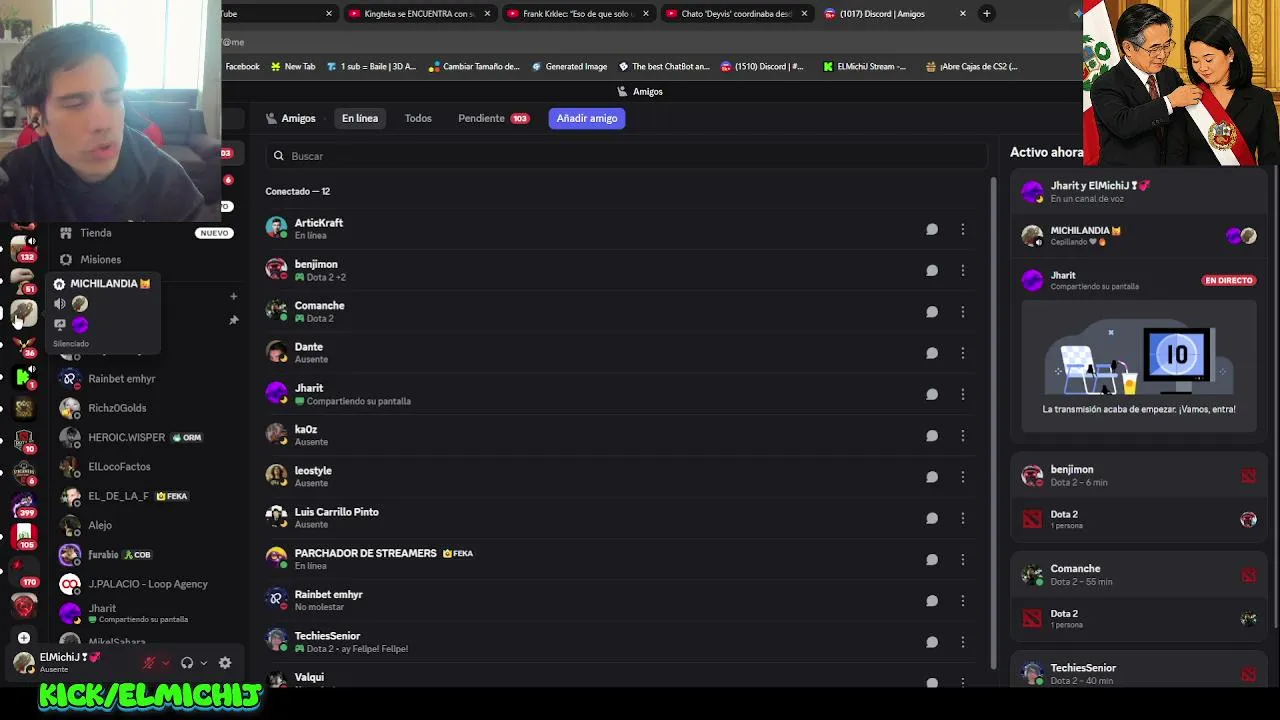
Task: Open the MICHILANDIA voice channel activity card
Action: coord(1139,236)
